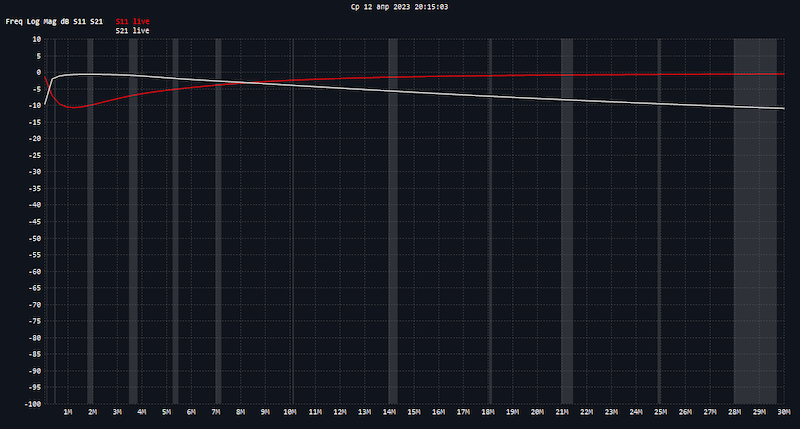This screenshot has height=429, width=800.
Task: Click the white S21 live legend label
Action: click(x=132, y=31)
